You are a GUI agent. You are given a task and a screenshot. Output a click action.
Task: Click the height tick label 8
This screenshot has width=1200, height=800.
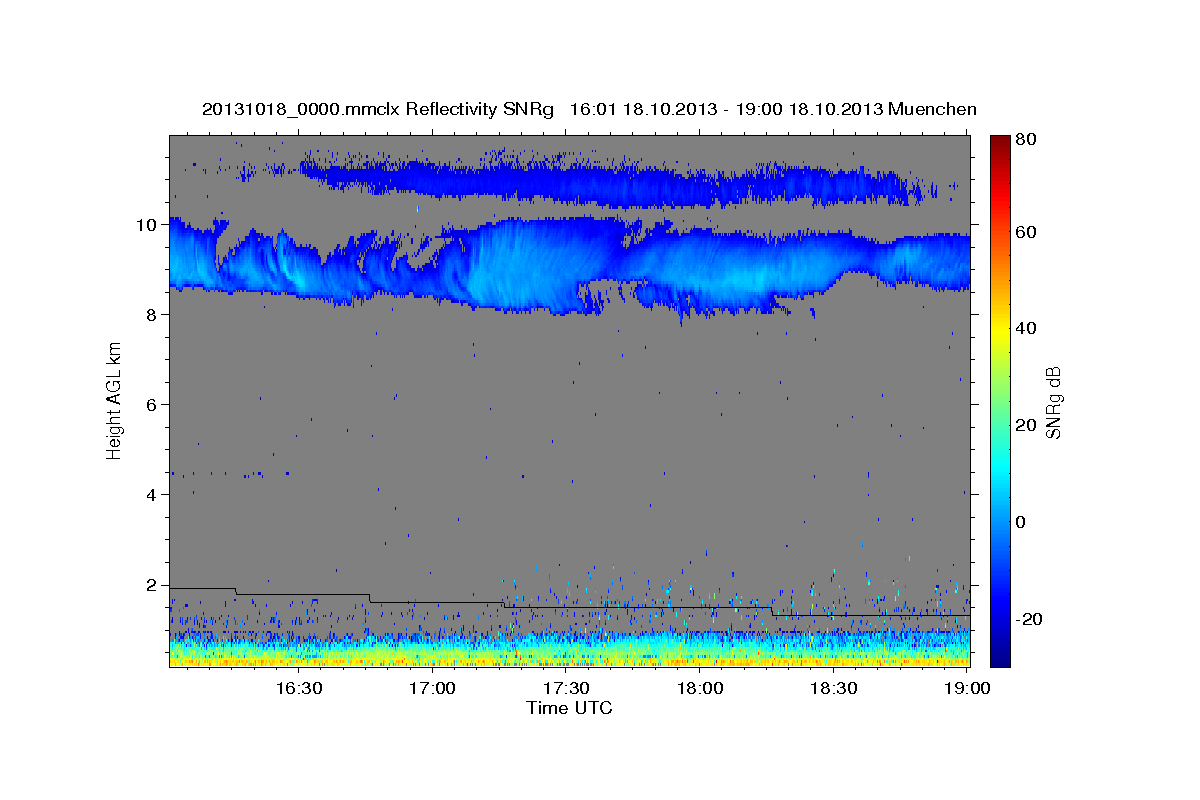pyautogui.click(x=153, y=315)
